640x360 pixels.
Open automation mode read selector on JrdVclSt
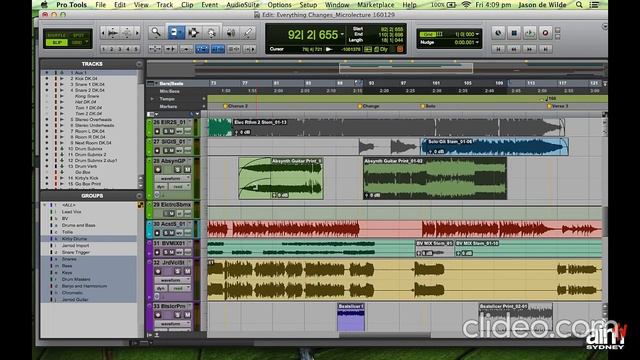[180, 288]
